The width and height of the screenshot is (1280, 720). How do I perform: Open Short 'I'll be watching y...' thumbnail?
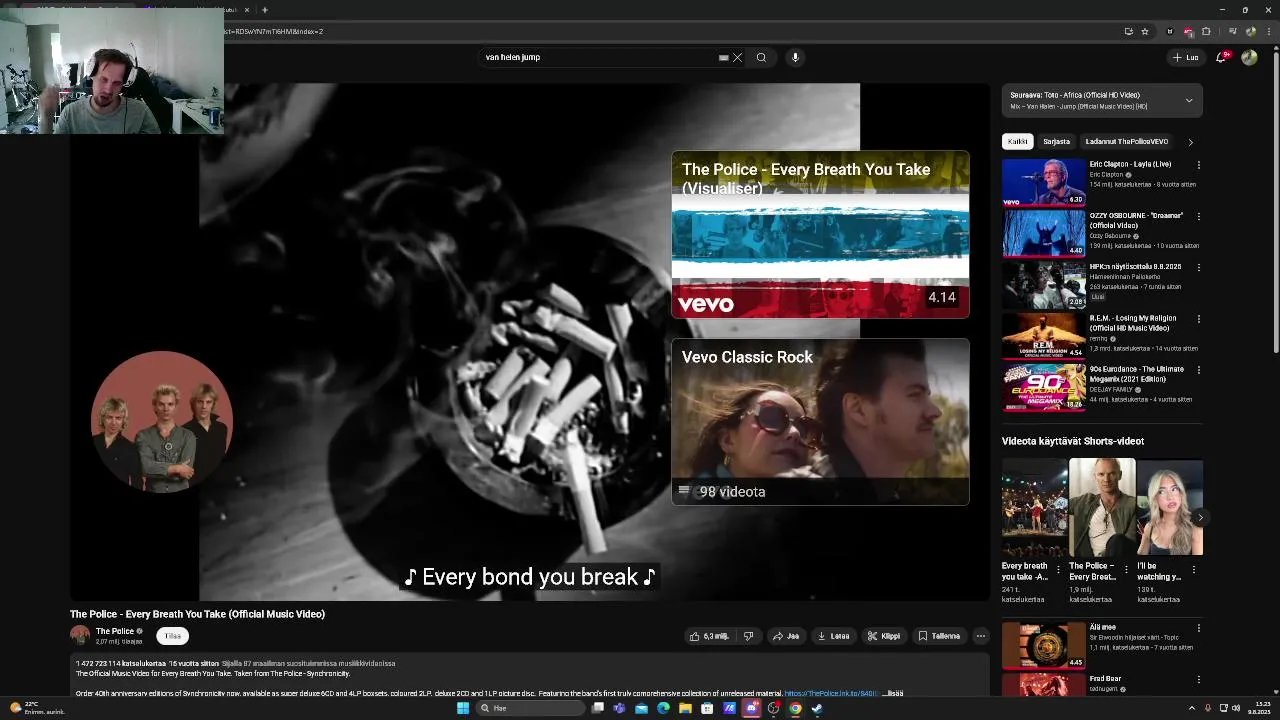[x=1170, y=507]
